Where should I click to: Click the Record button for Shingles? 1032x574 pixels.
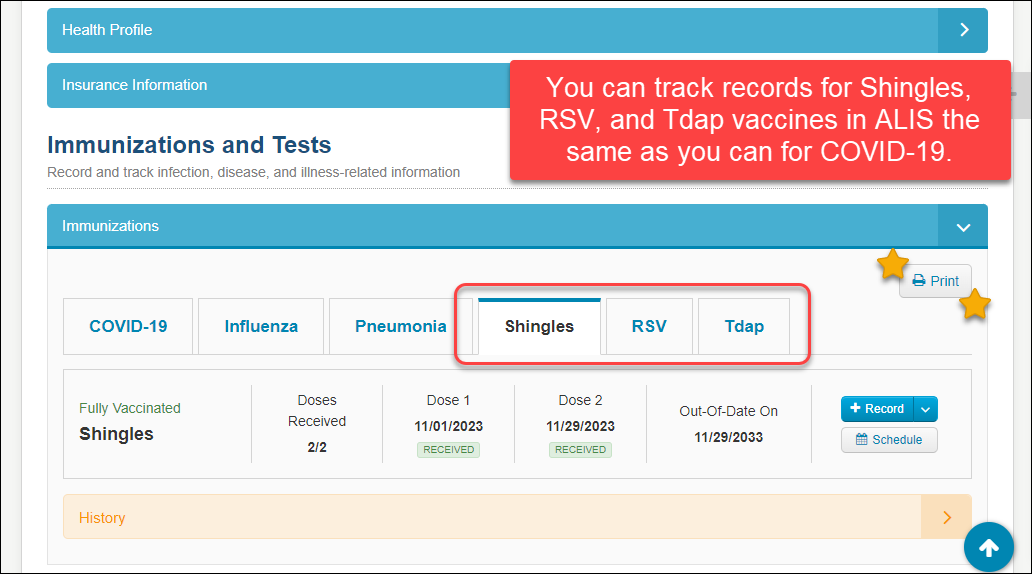coord(877,409)
